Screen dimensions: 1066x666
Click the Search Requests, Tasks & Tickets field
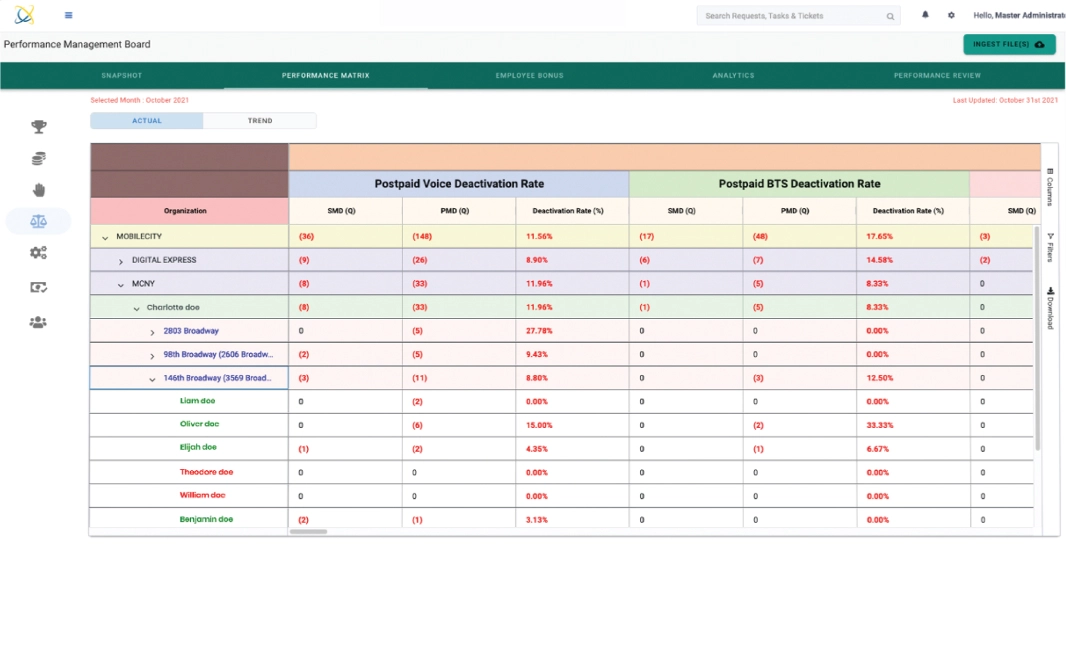(790, 16)
